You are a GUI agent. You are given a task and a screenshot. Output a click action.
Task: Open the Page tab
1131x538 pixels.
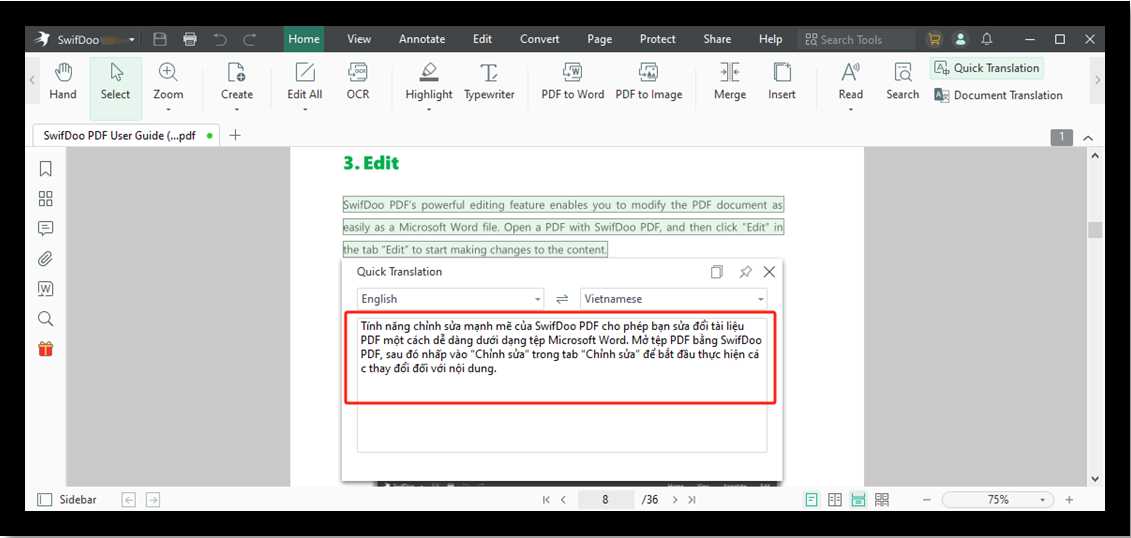click(599, 39)
